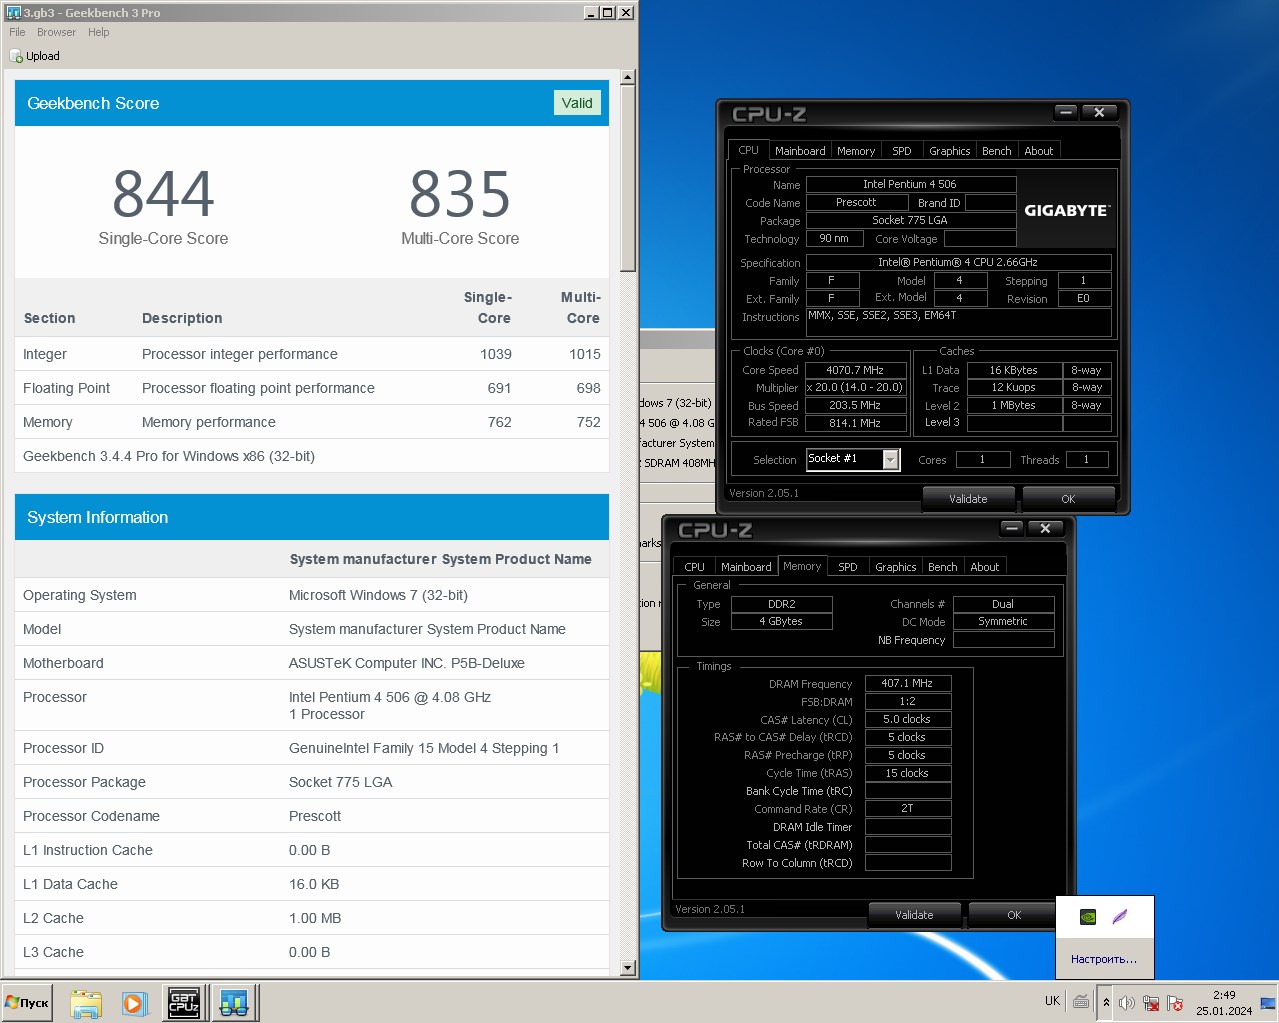This screenshot has height=1023, width=1279.
Task: Open Bench tab in lower CPU-Z window
Action: pyautogui.click(x=943, y=567)
